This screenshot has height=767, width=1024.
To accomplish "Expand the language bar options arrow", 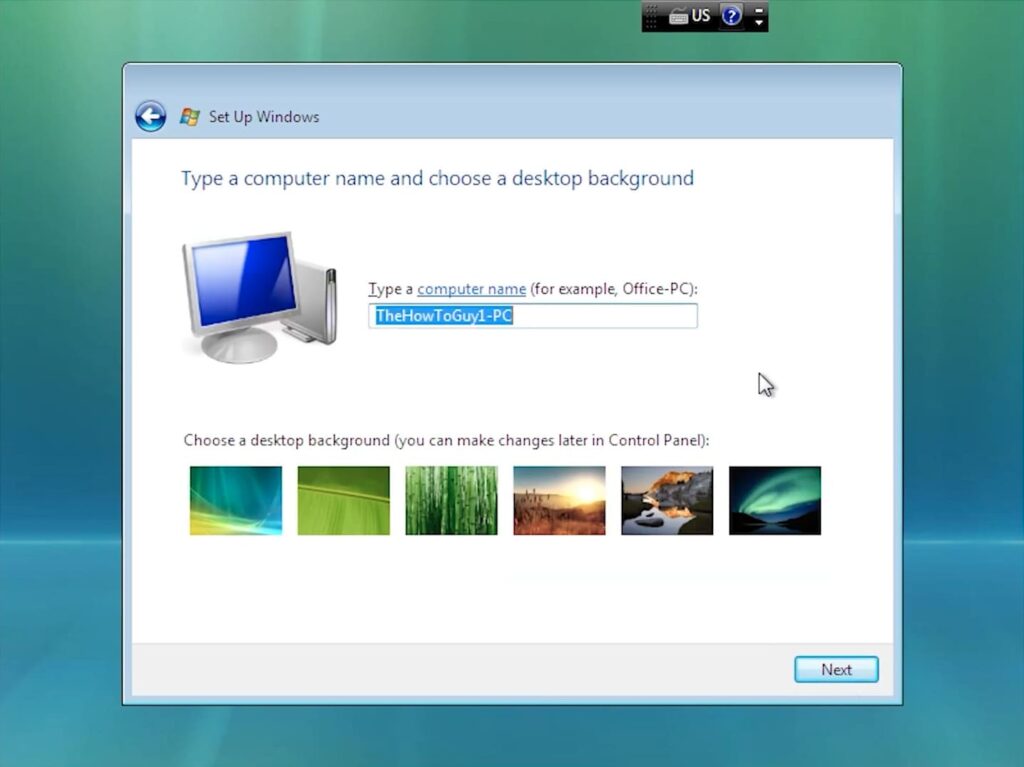I will click(759, 23).
